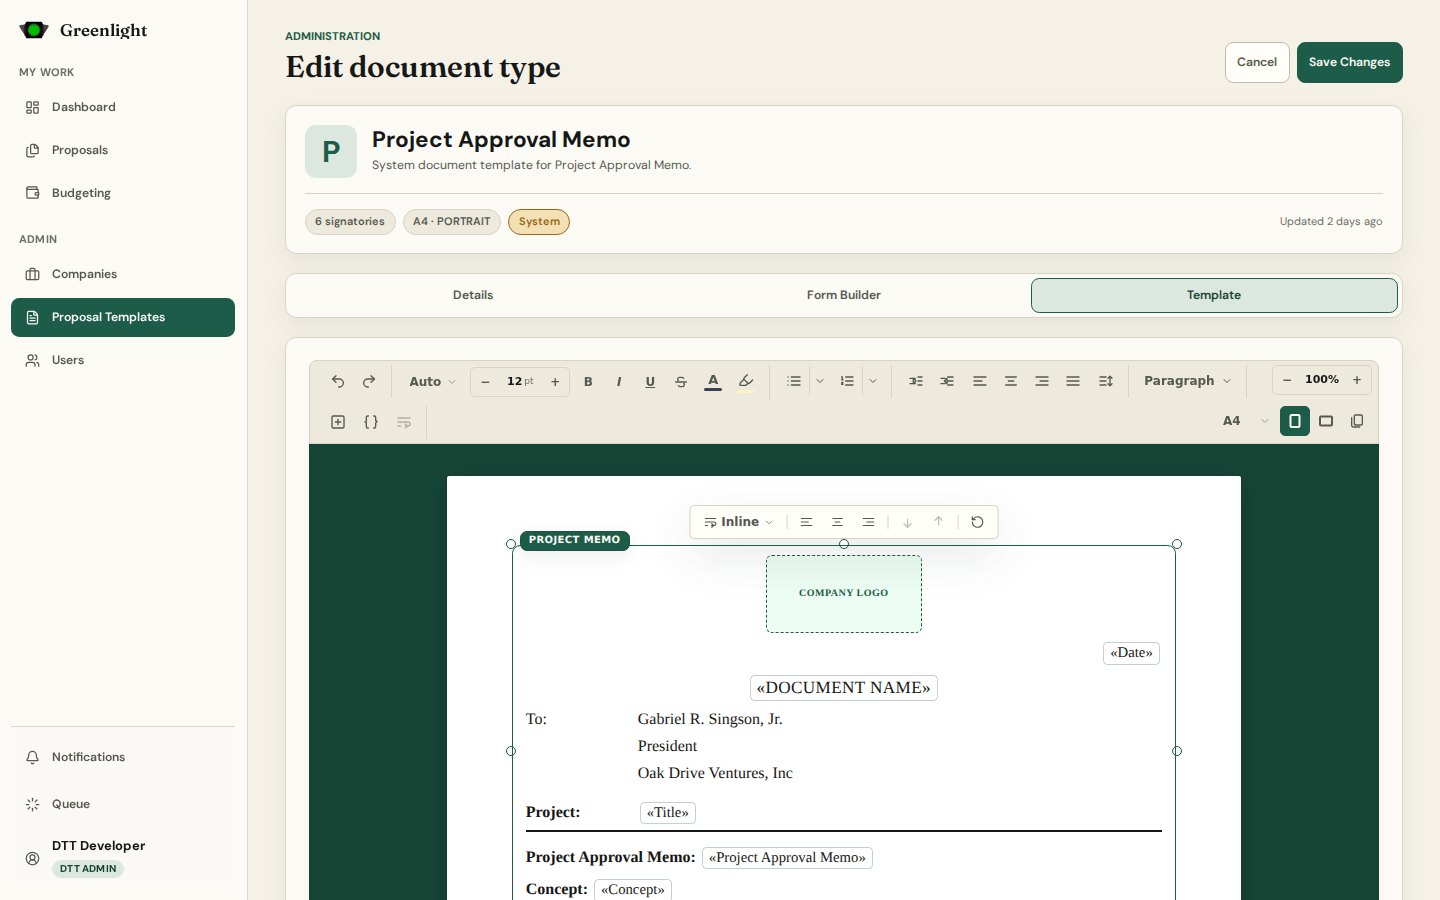
Task: Increase the font size
Action: coord(555,381)
